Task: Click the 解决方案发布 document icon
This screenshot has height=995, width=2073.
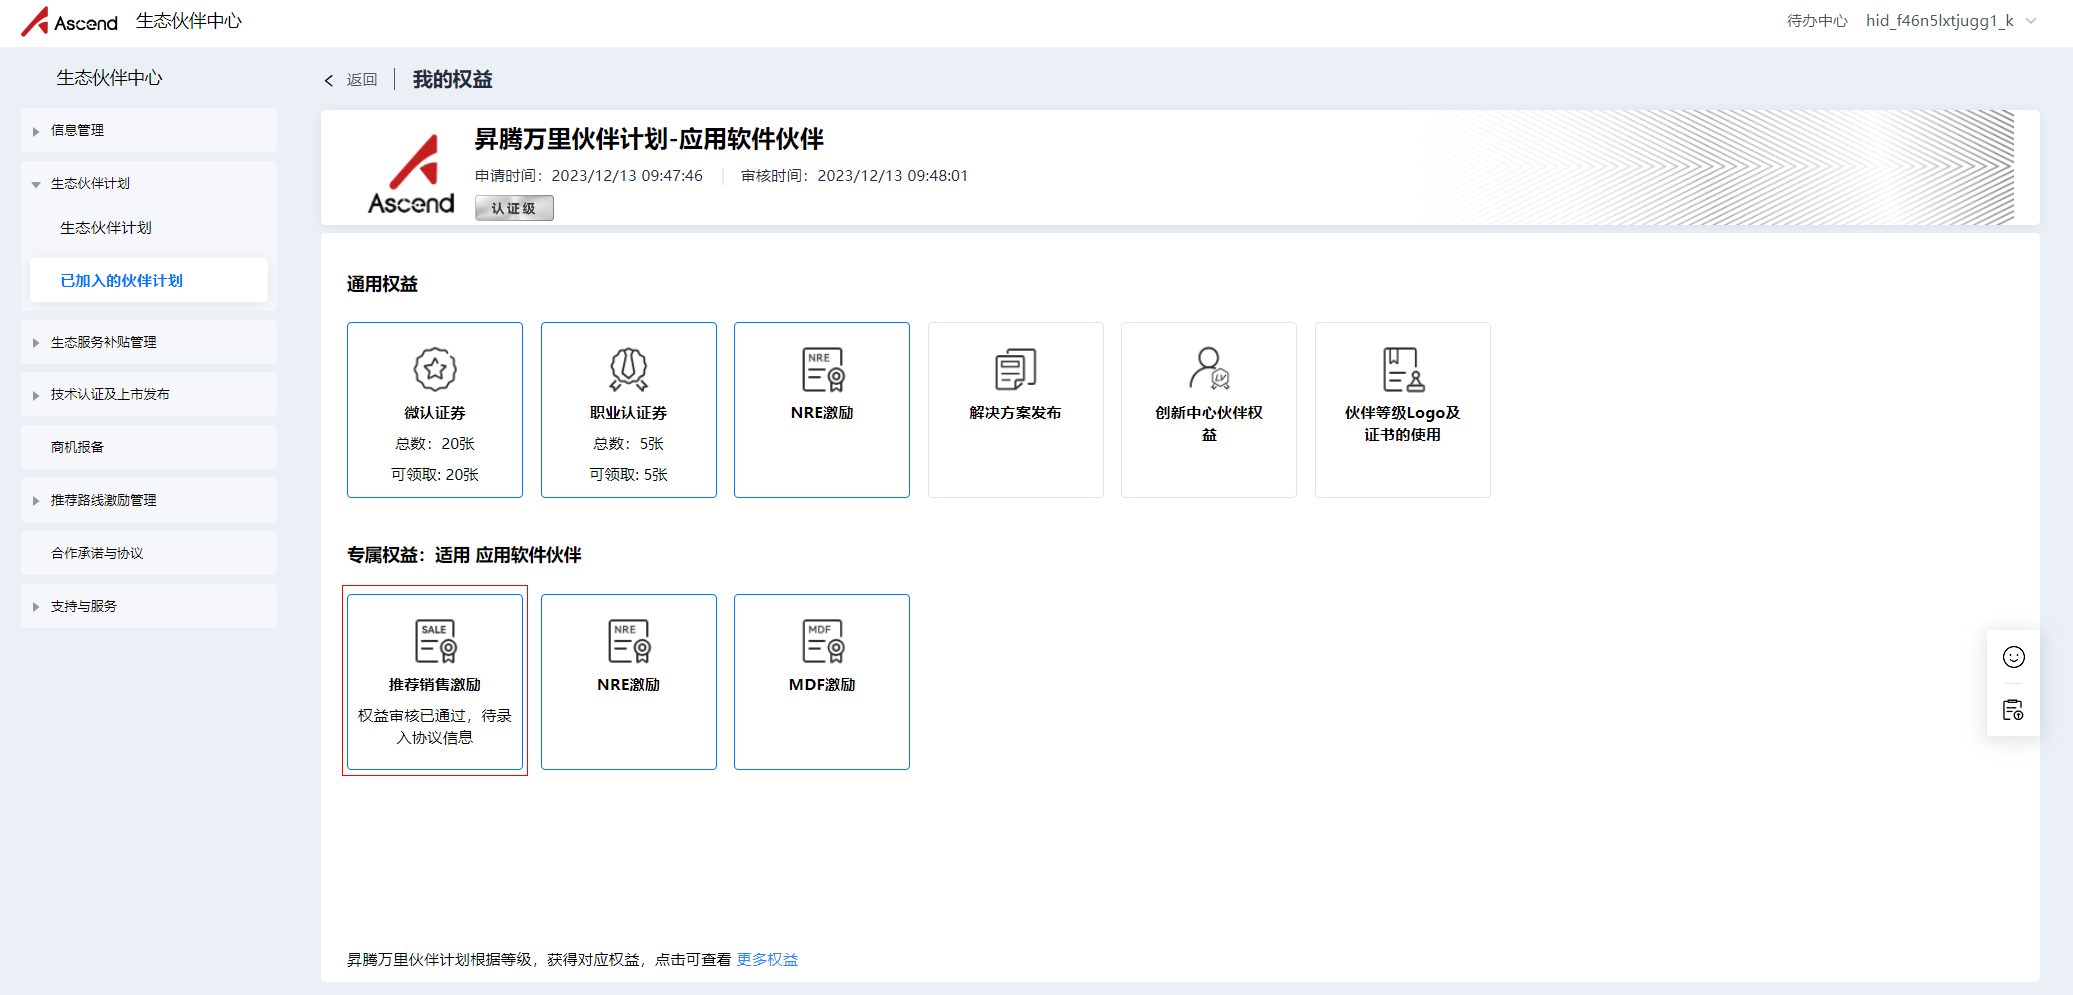Action: [x=1016, y=369]
